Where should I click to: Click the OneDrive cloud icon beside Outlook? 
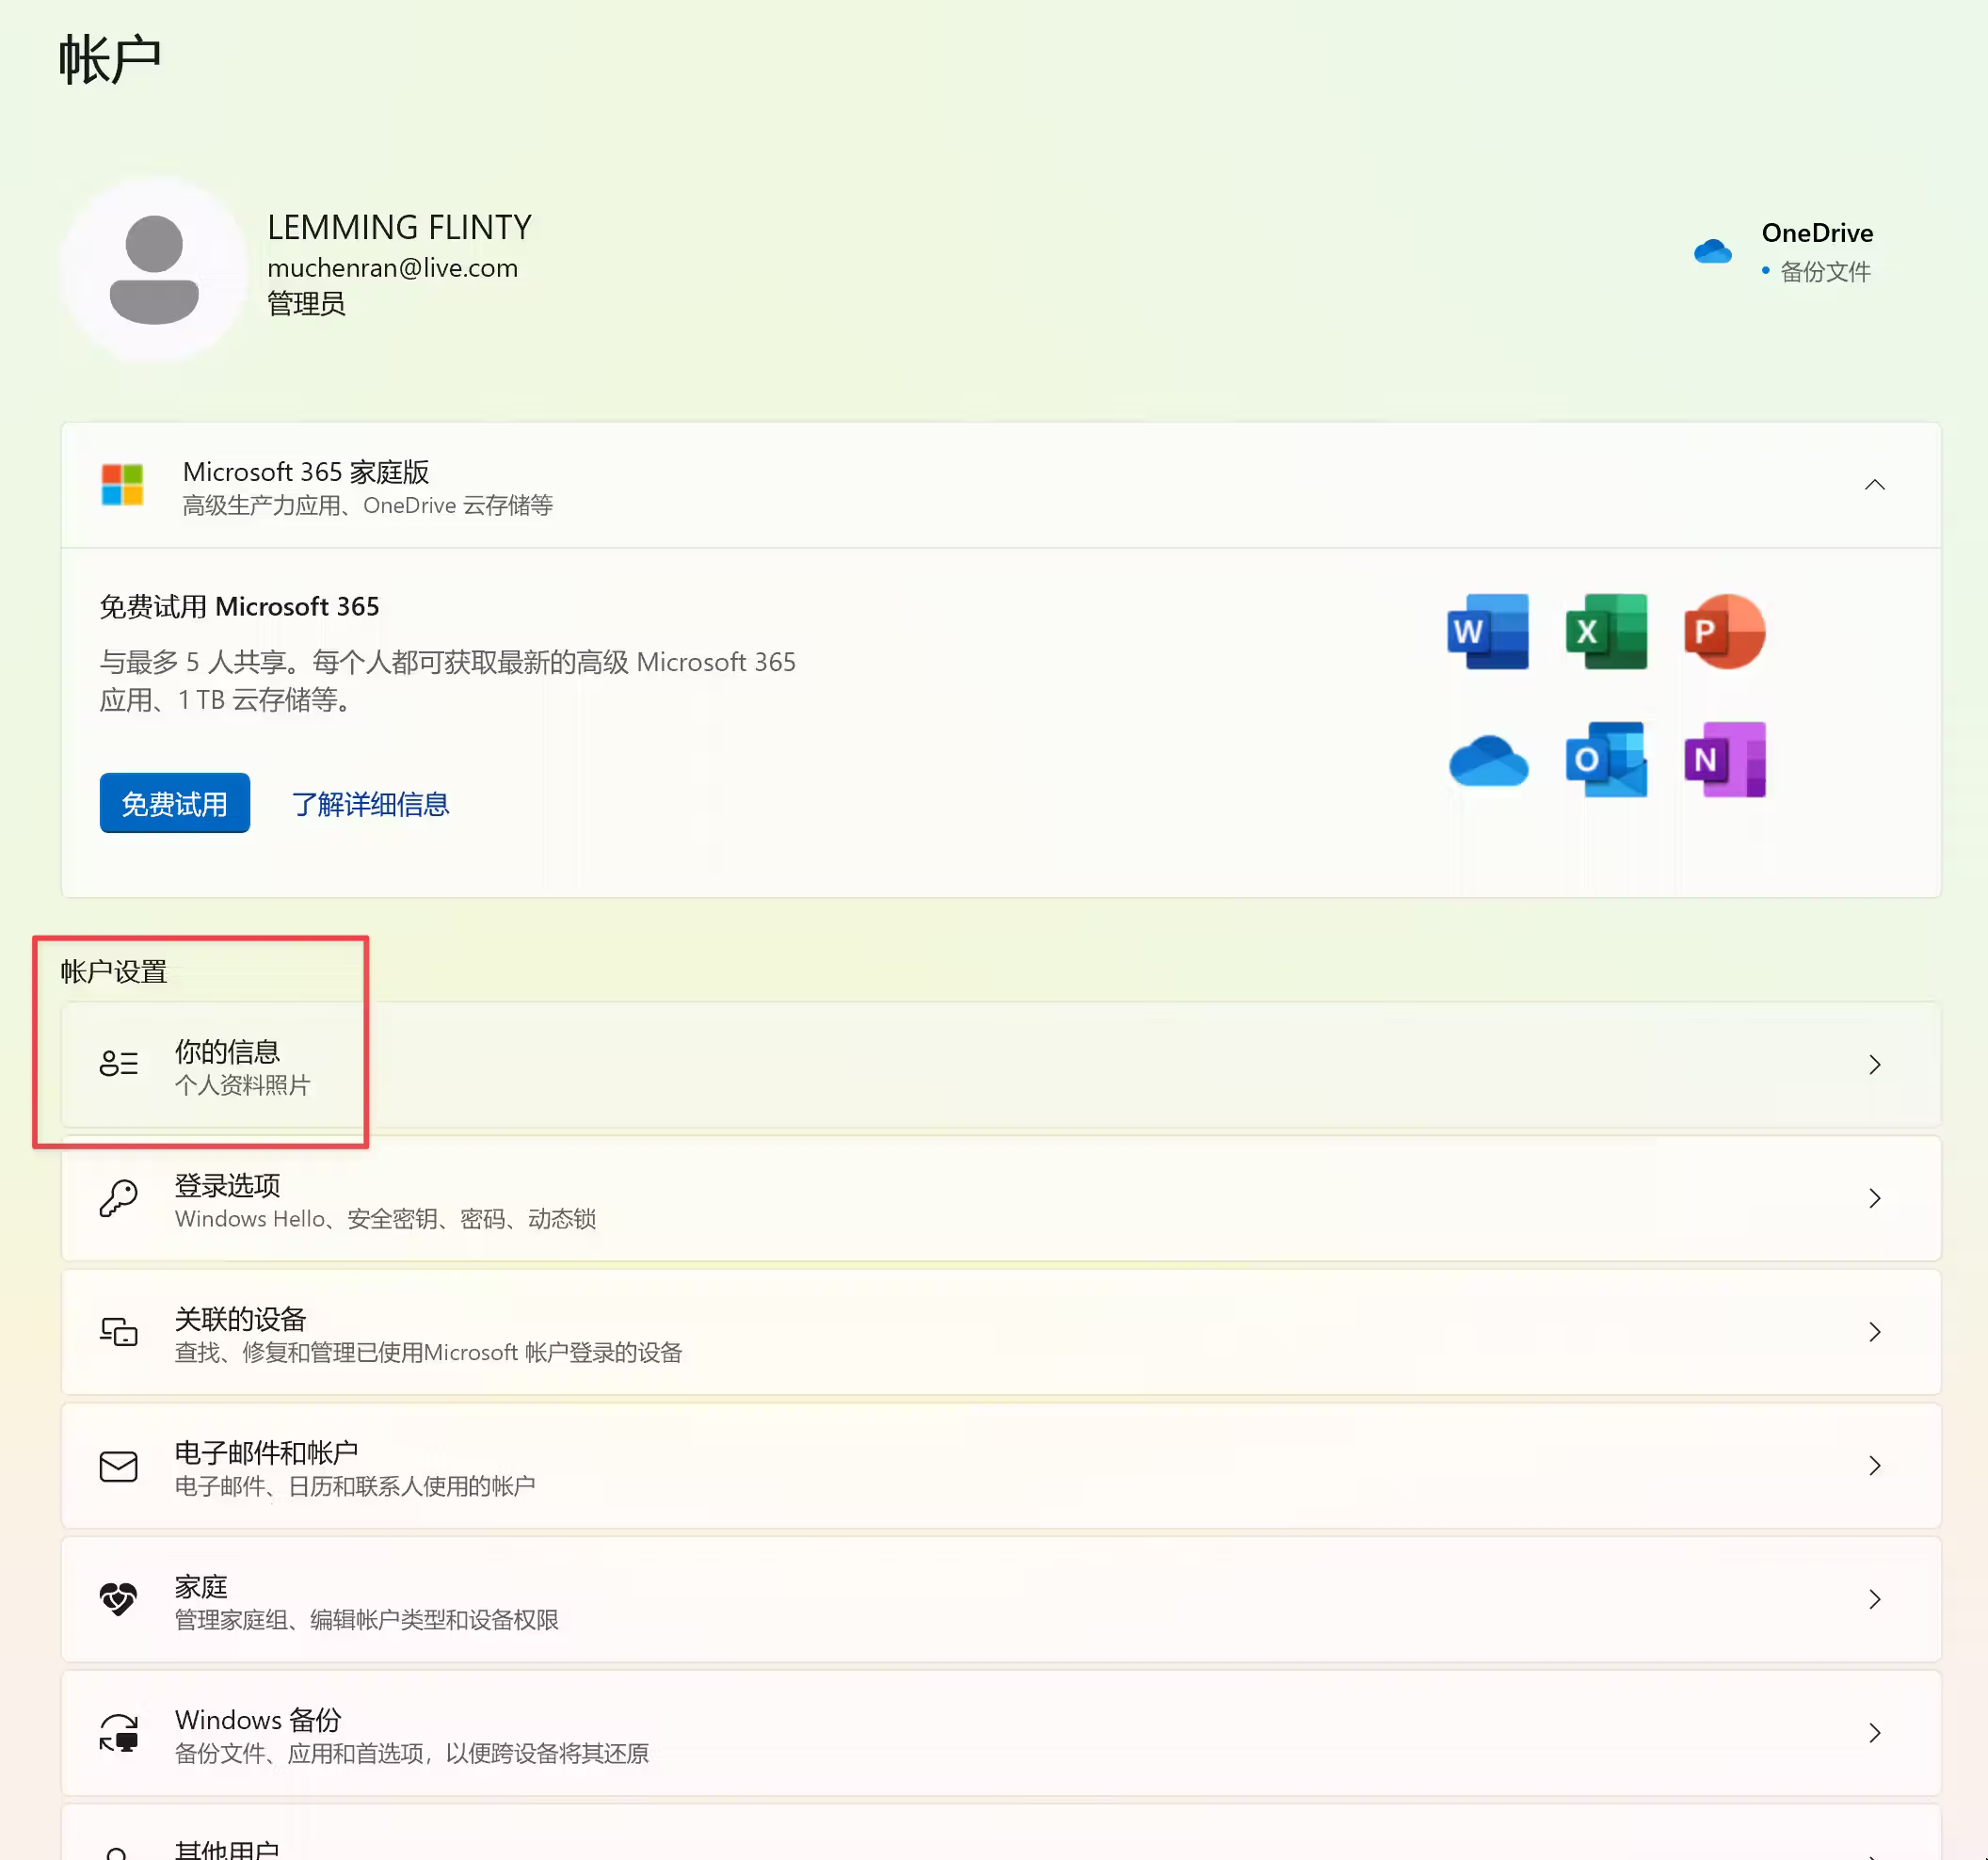coord(1487,762)
